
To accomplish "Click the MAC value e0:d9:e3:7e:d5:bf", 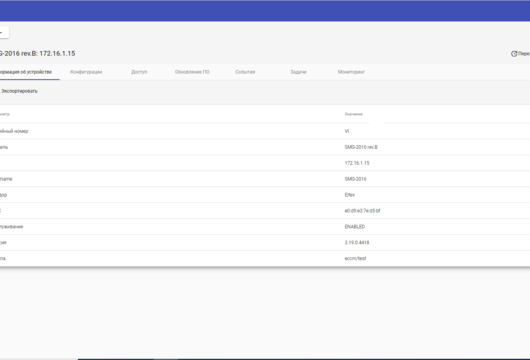I will 362,211.
